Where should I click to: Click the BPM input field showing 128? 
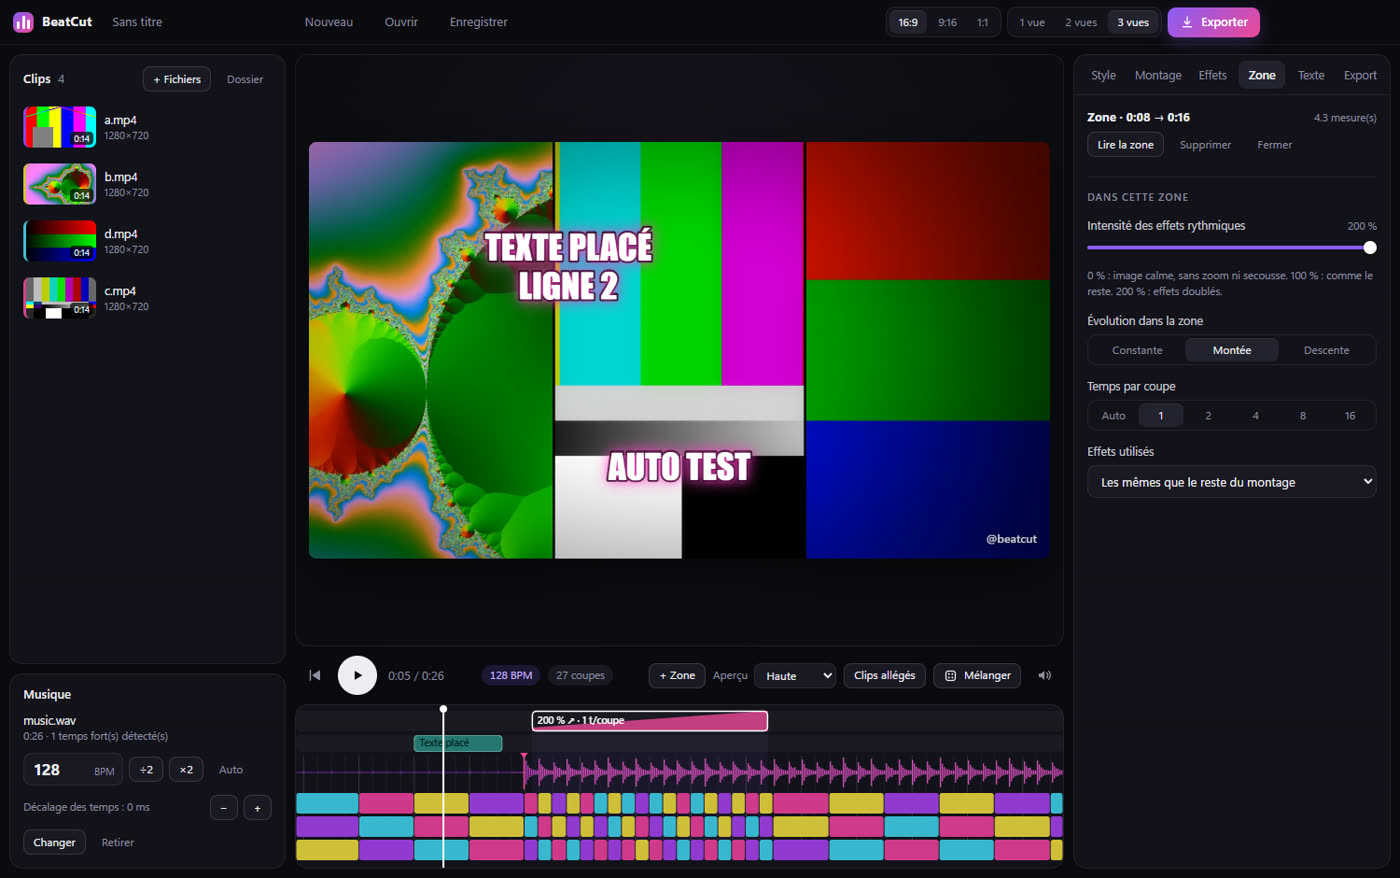click(73, 769)
